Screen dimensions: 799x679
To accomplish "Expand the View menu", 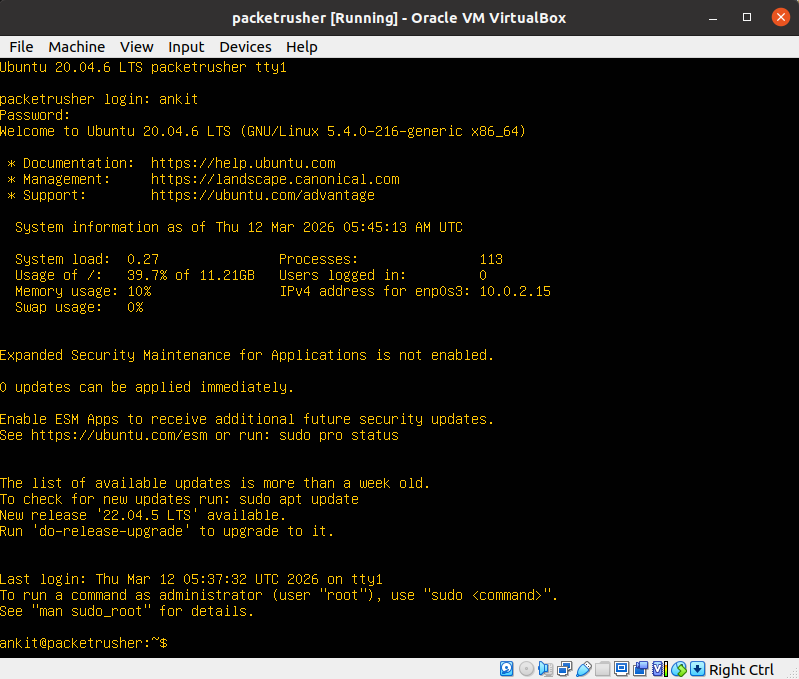I will pos(137,47).
